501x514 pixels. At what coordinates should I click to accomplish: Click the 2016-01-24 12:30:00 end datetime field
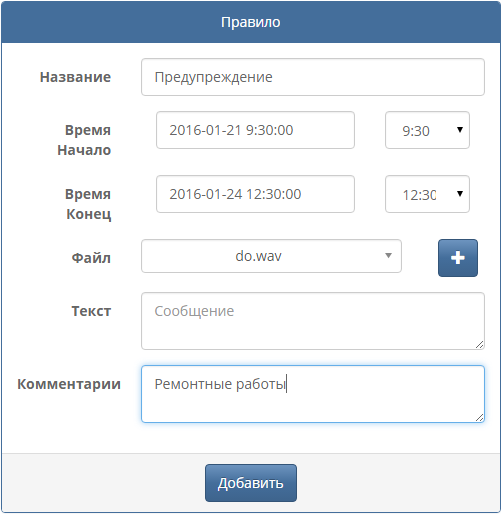pos(255,194)
